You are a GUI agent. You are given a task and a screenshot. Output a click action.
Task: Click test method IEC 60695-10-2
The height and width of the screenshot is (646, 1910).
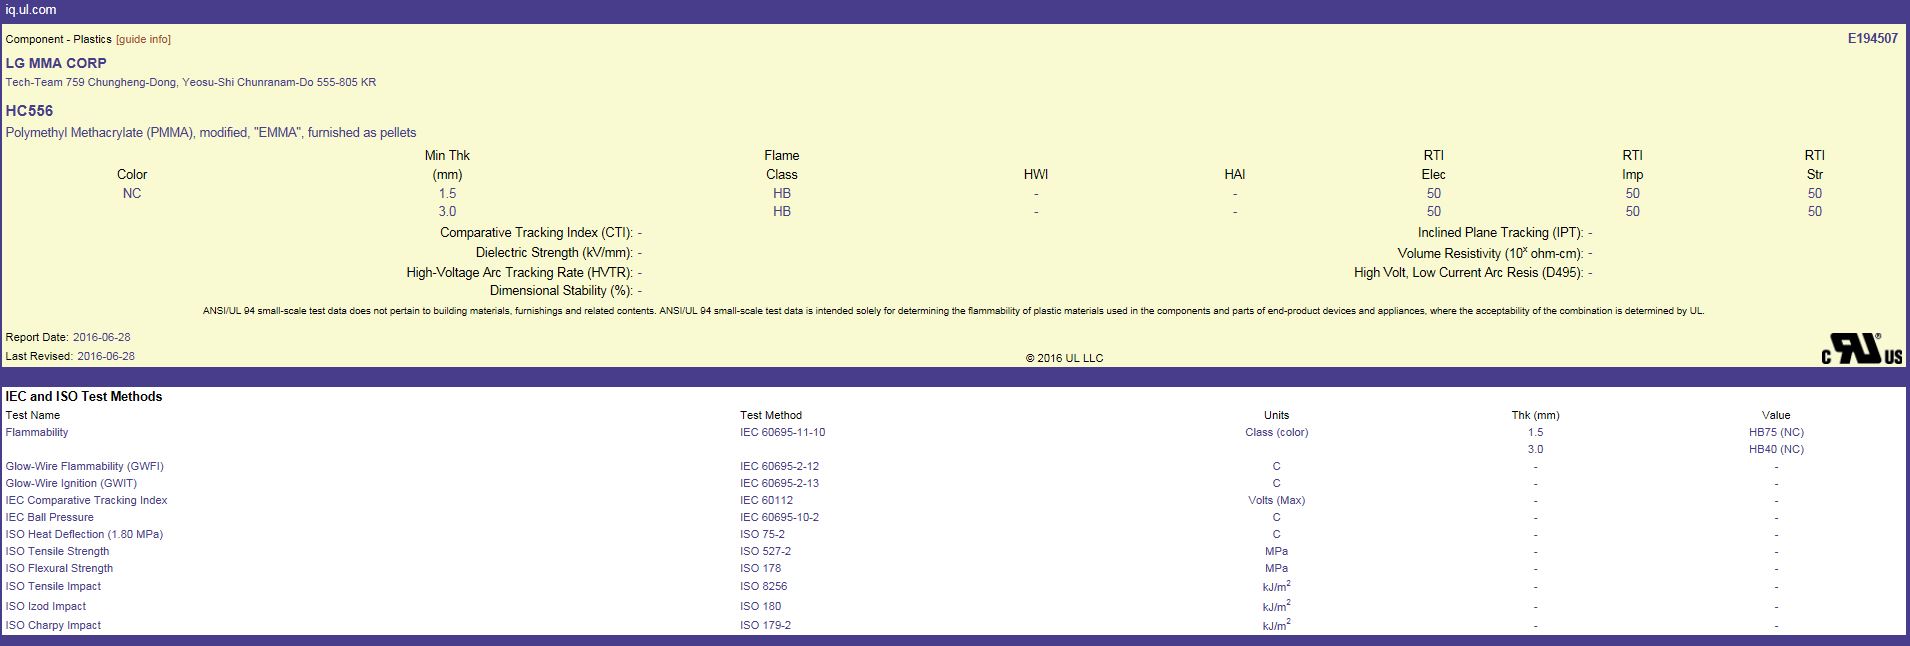(x=780, y=517)
